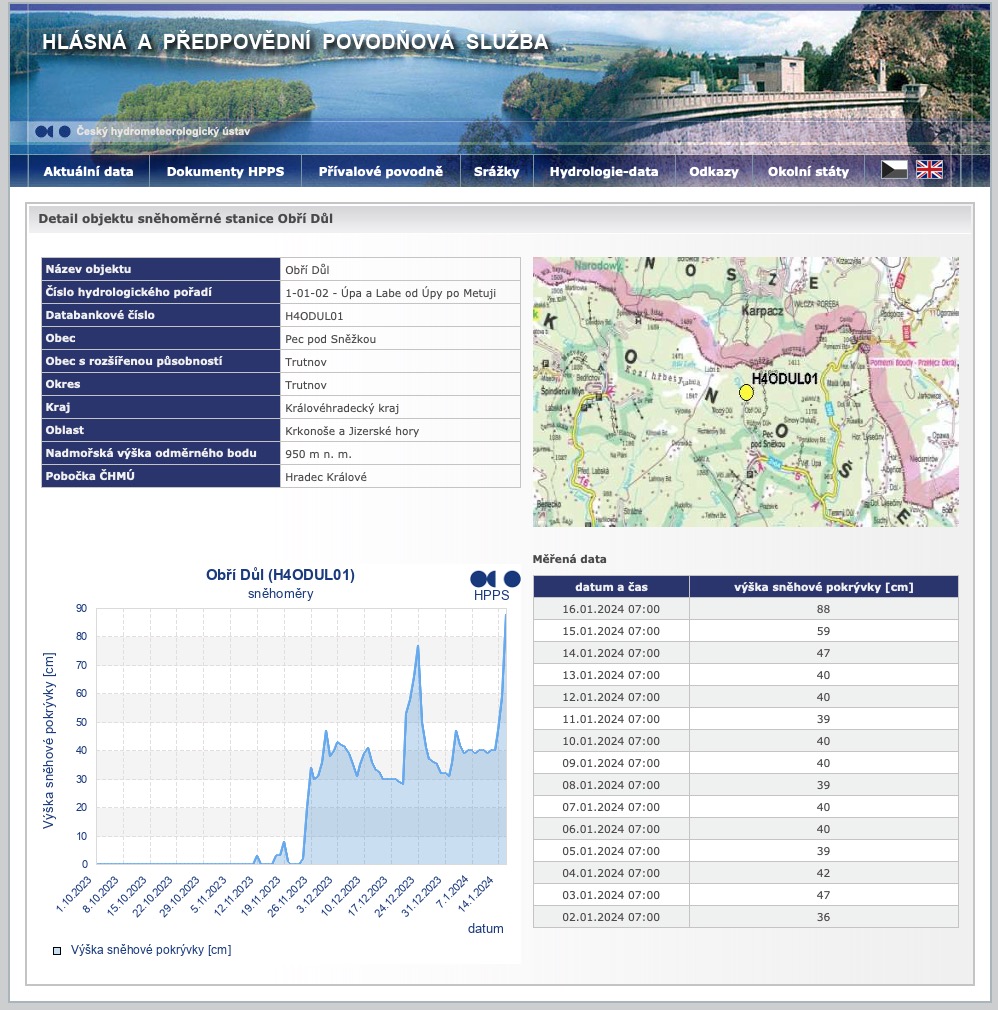
Task: Open the Hydrologie-data menu
Action: tap(604, 171)
